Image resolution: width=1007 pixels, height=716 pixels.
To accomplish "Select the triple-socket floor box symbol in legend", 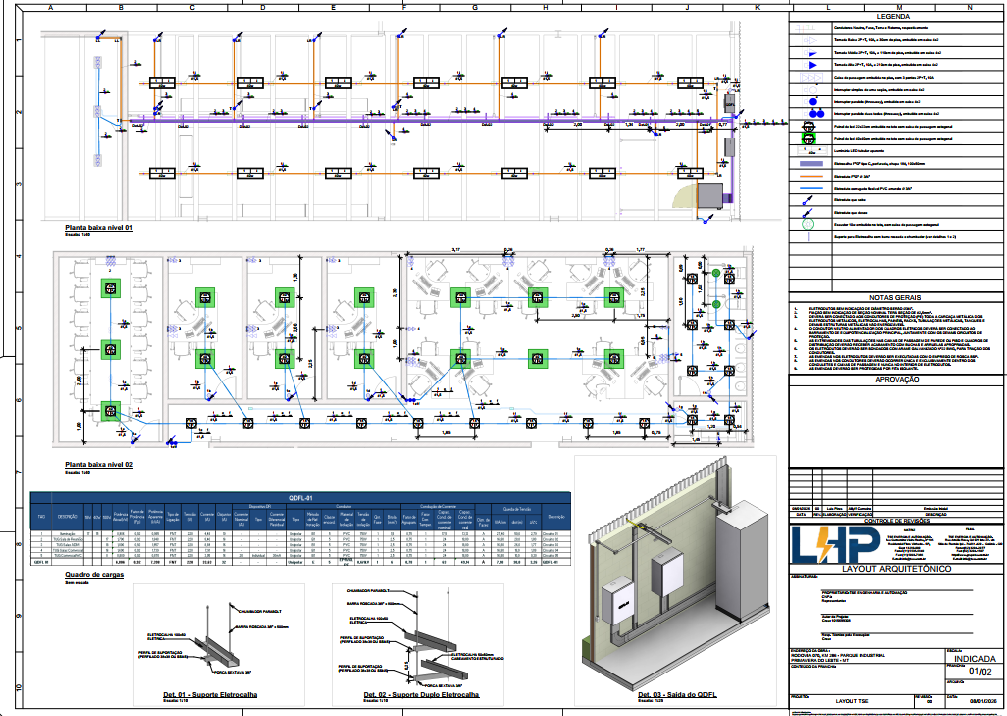I will 810,77.
